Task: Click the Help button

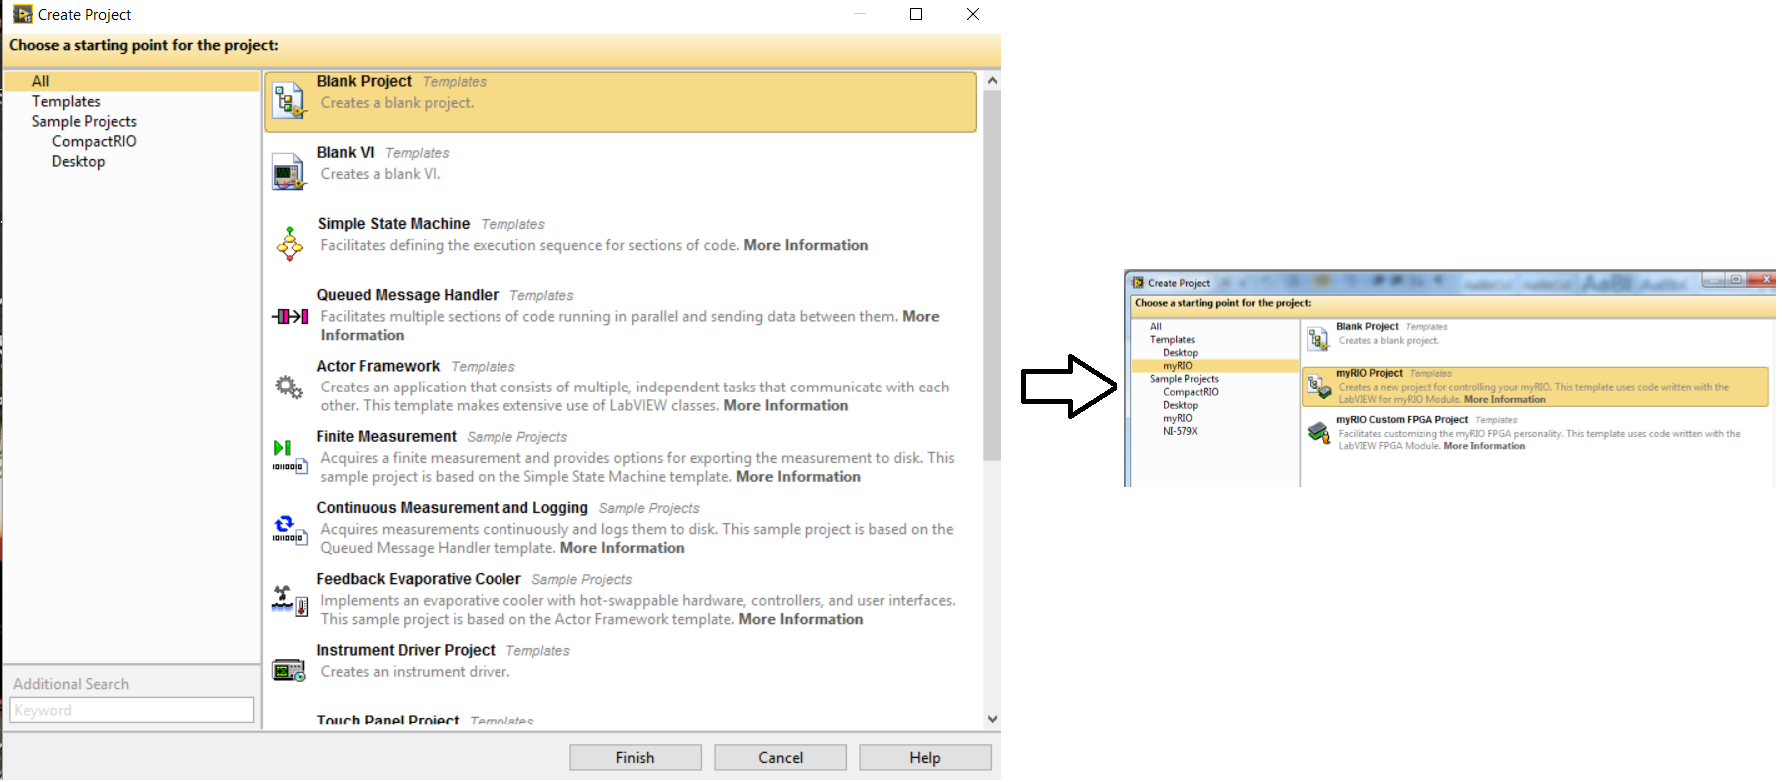Action: tap(925, 757)
